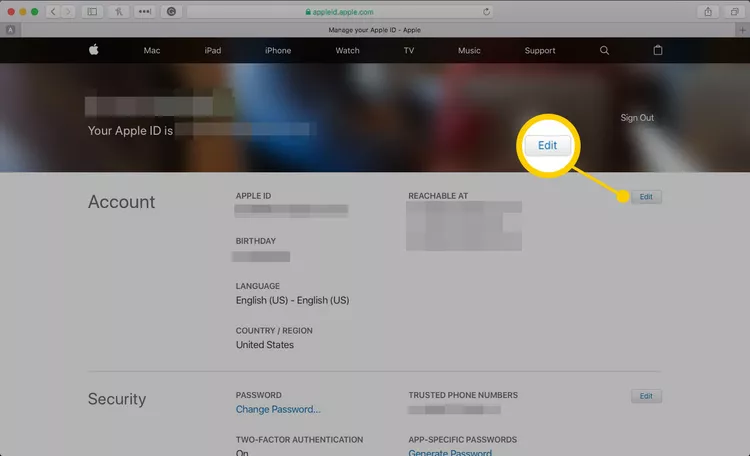Open the Music menu item
This screenshot has height=456, width=750.
point(469,50)
